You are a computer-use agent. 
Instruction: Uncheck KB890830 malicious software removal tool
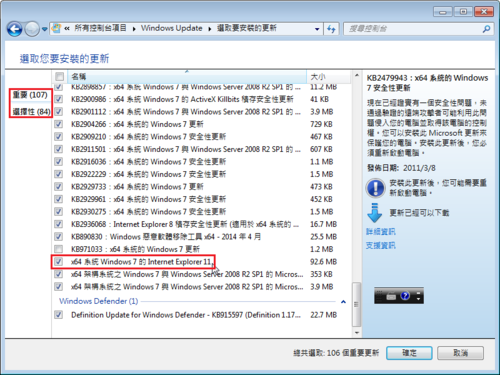(x=59, y=237)
